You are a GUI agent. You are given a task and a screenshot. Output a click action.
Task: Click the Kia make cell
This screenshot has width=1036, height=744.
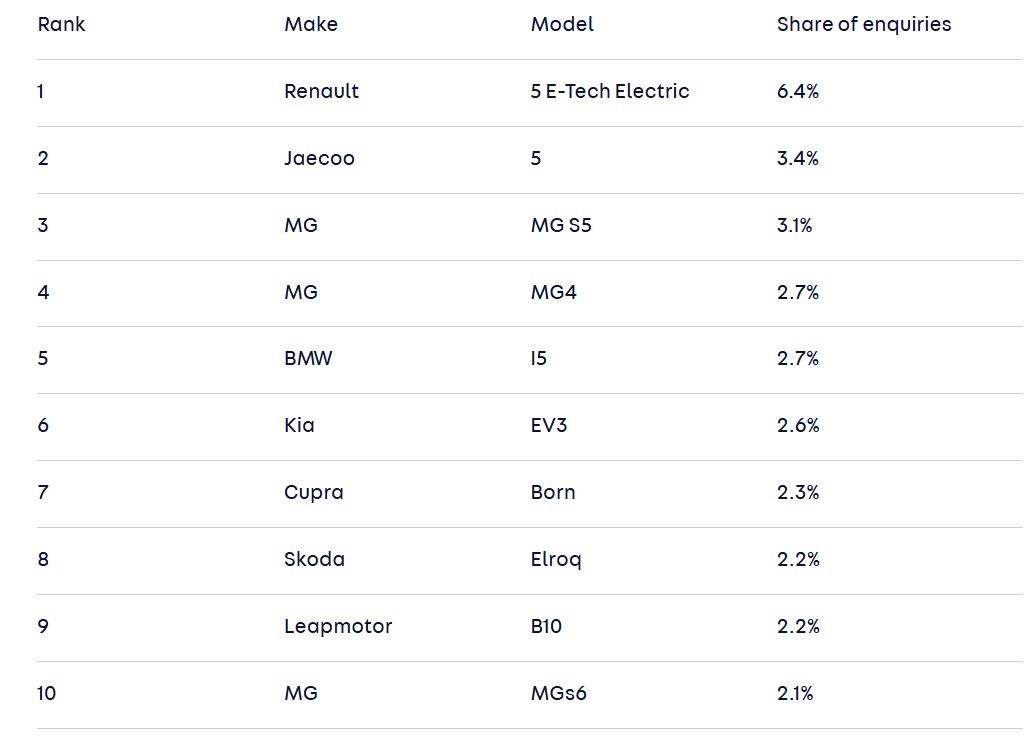(299, 425)
